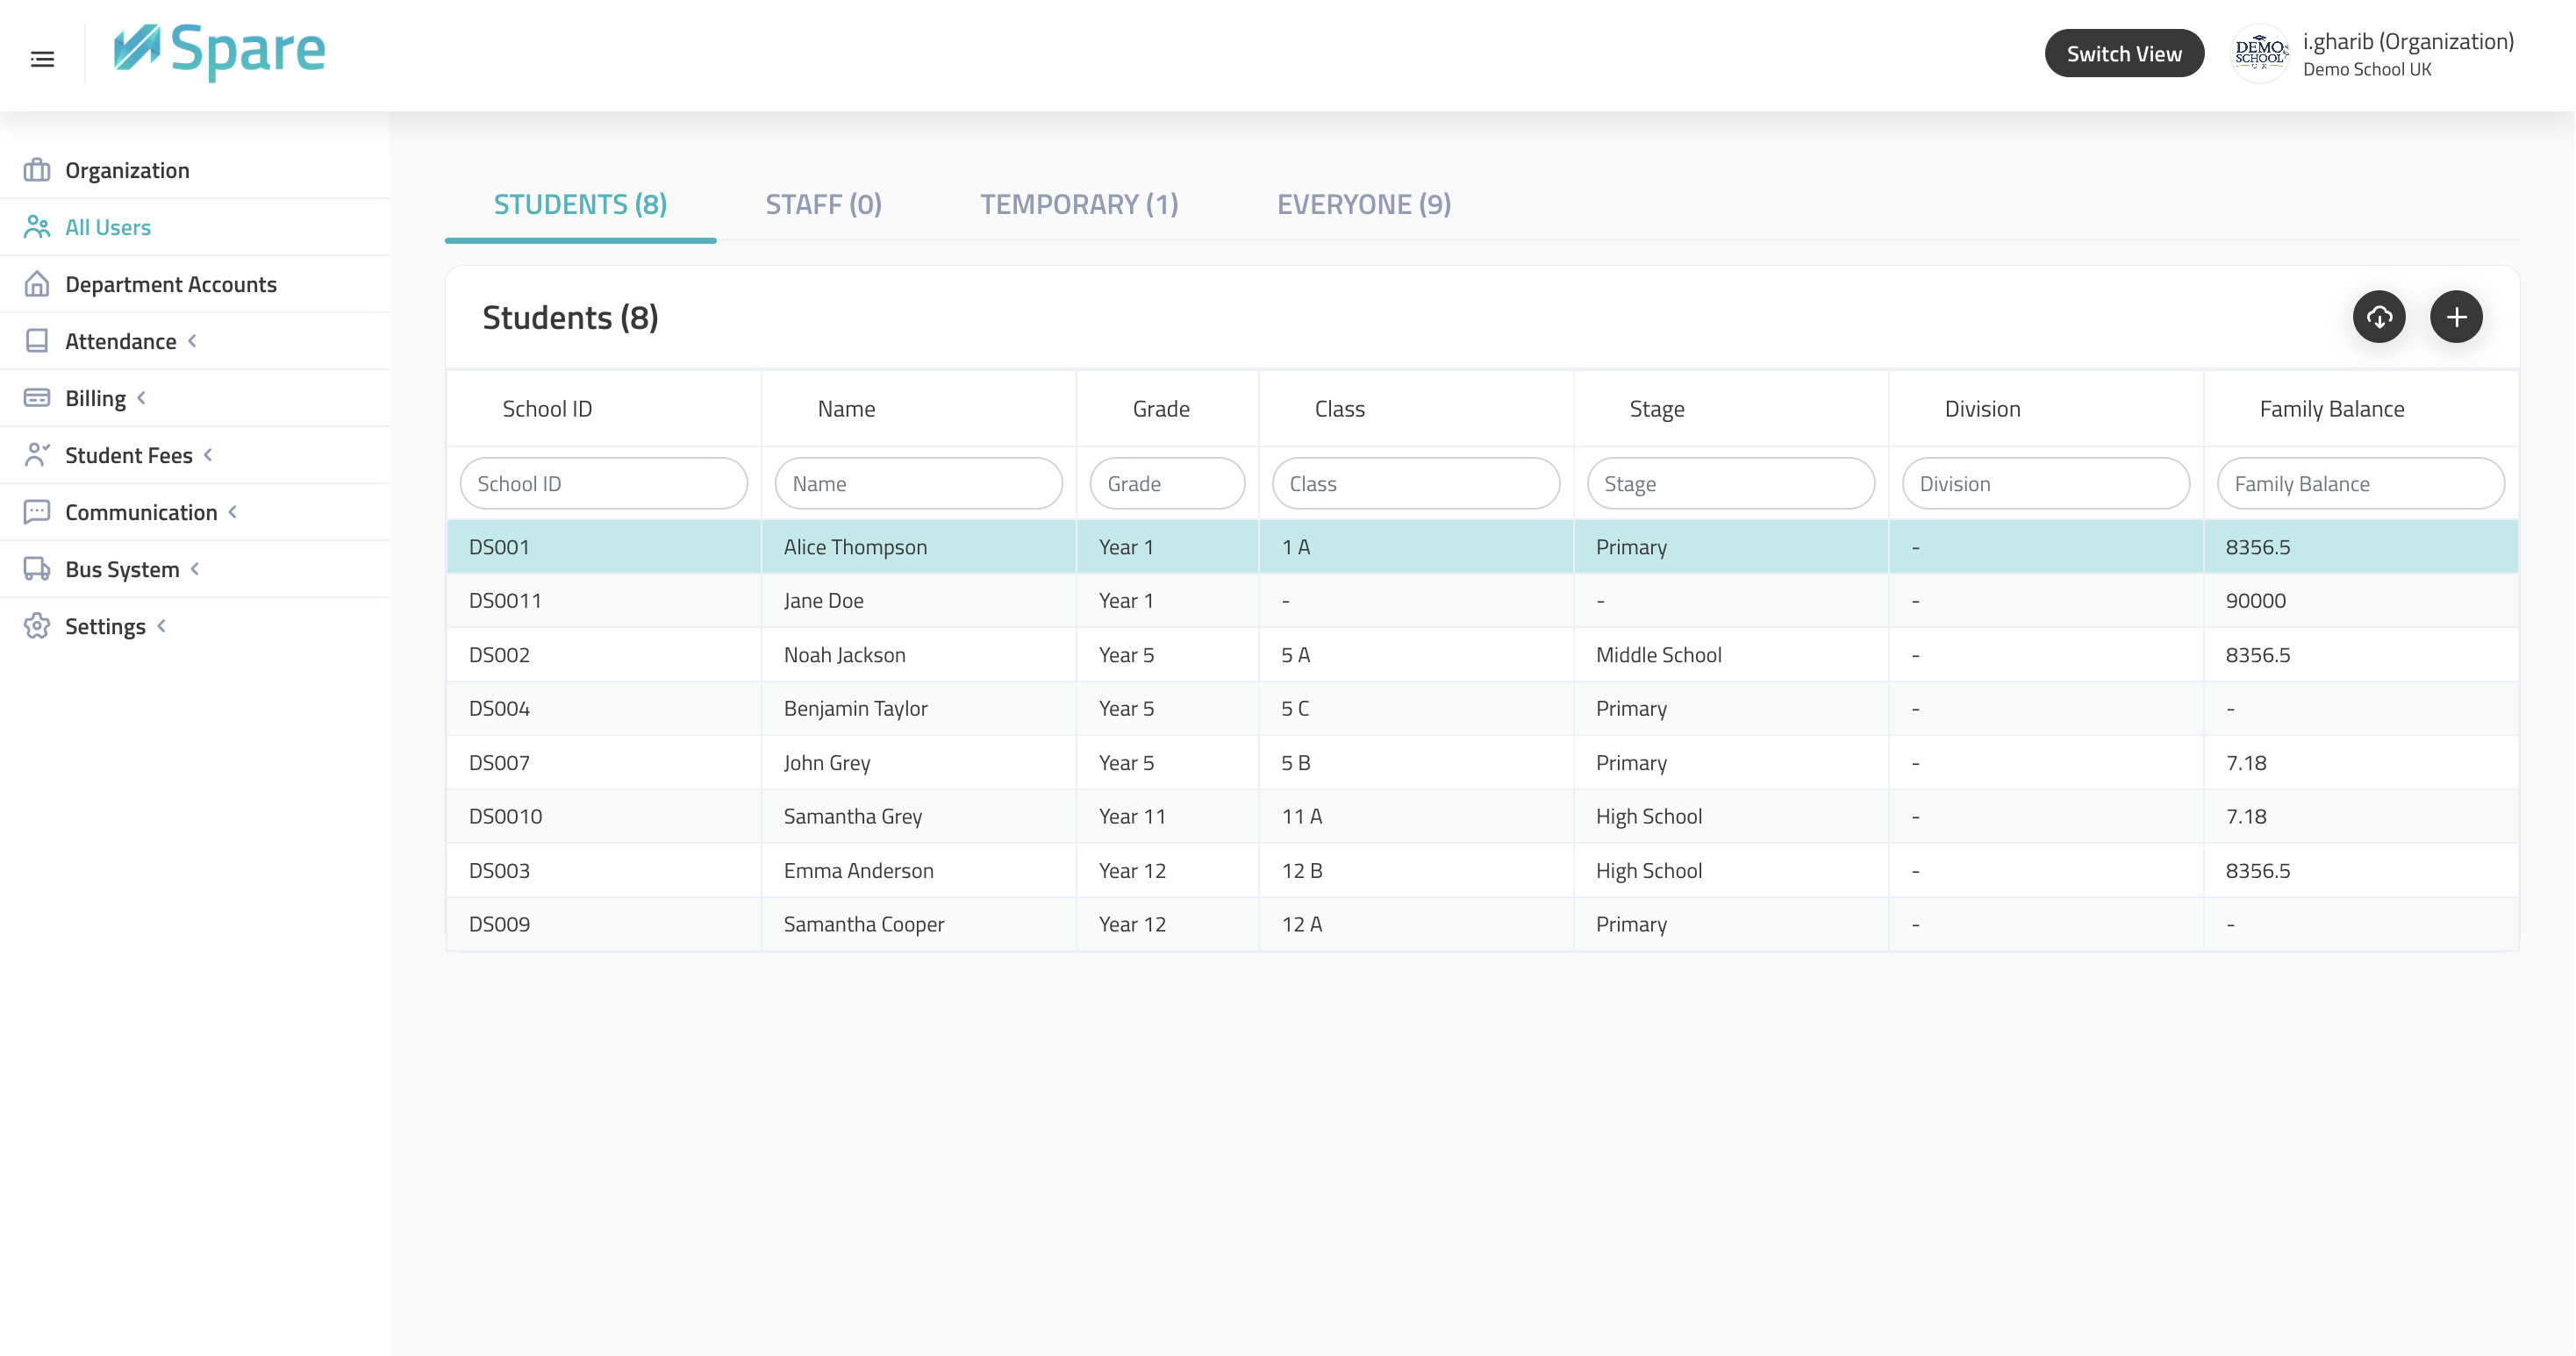
Task: Click the 5 C class cell
Action: tap(1416, 709)
